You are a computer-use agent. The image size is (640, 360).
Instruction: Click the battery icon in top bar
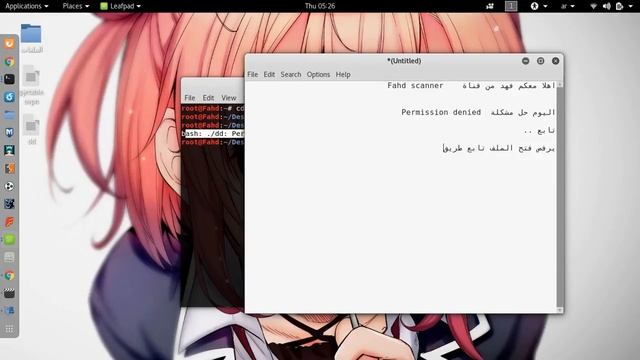coord(620,6)
